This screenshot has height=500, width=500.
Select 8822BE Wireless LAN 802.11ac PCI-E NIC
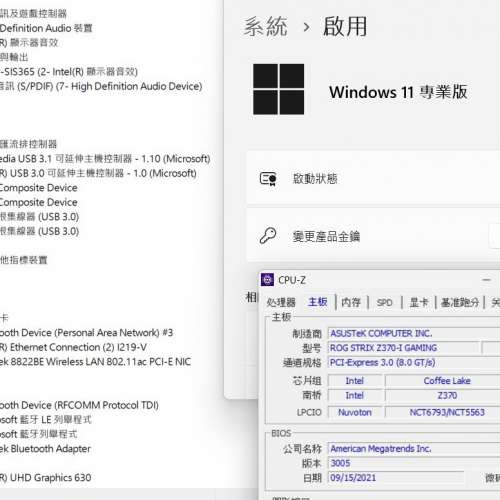[95, 362]
